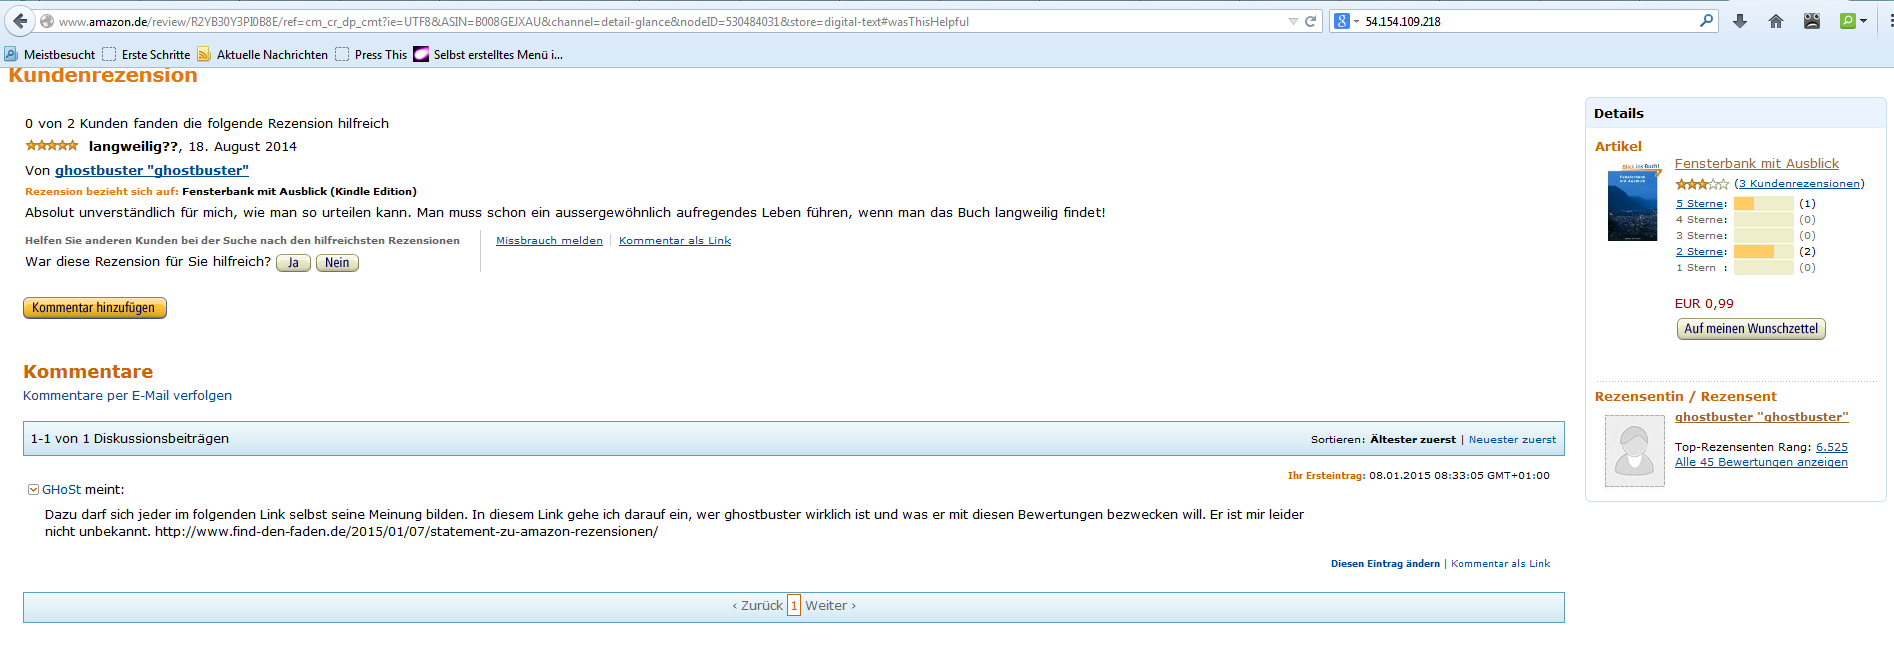
Task: Click the Top-Rezensenten rank 6.525 link
Action: tap(1832, 448)
